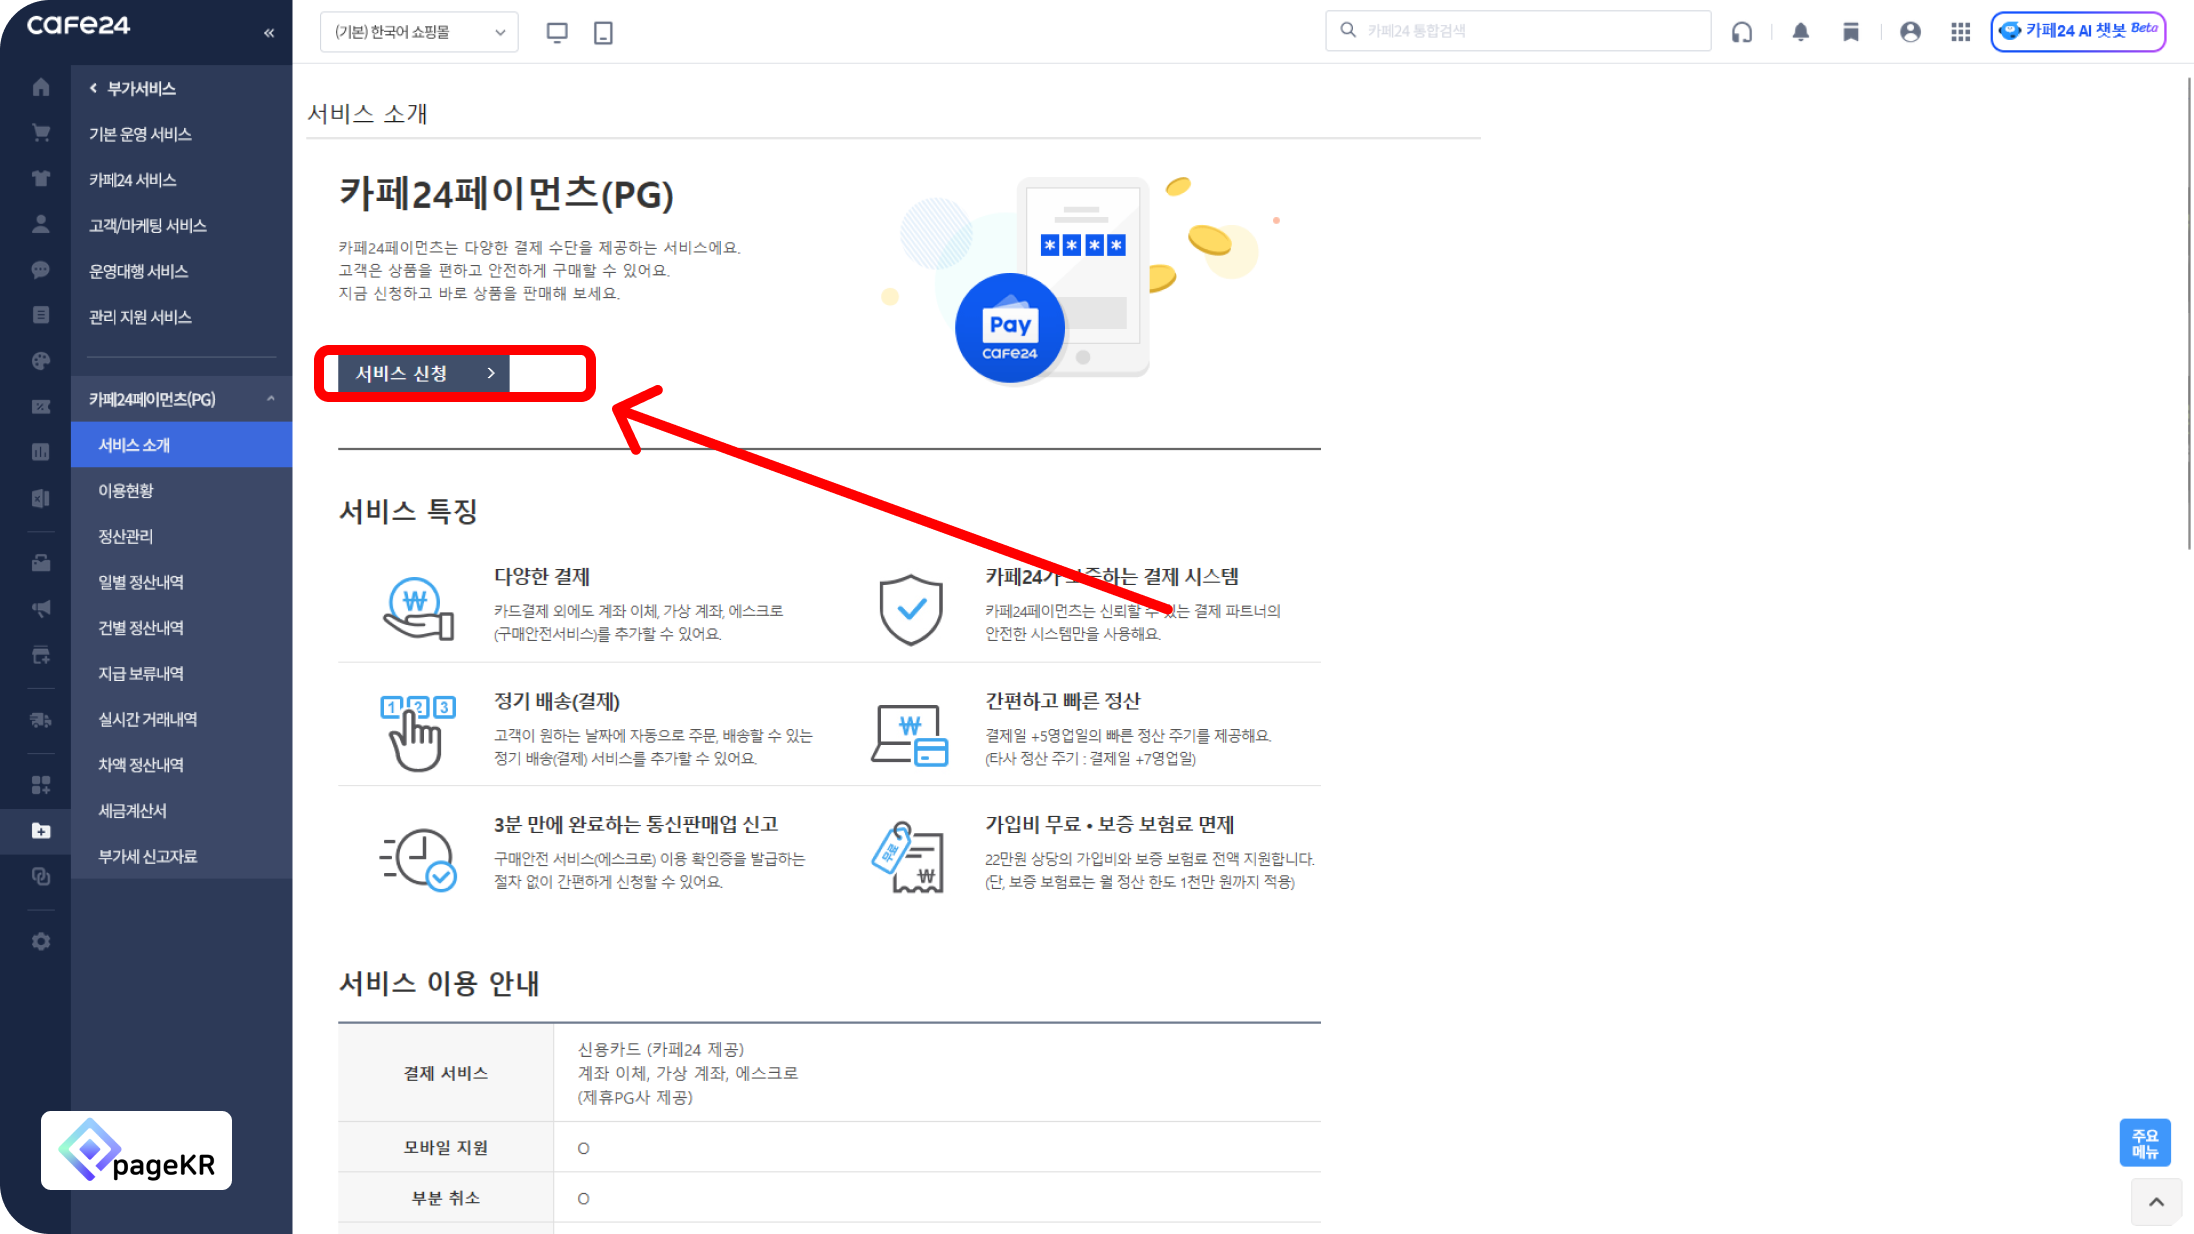Click the page vertical scrollbar
This screenshot has width=2194, height=1234.
pyautogui.click(x=2188, y=312)
